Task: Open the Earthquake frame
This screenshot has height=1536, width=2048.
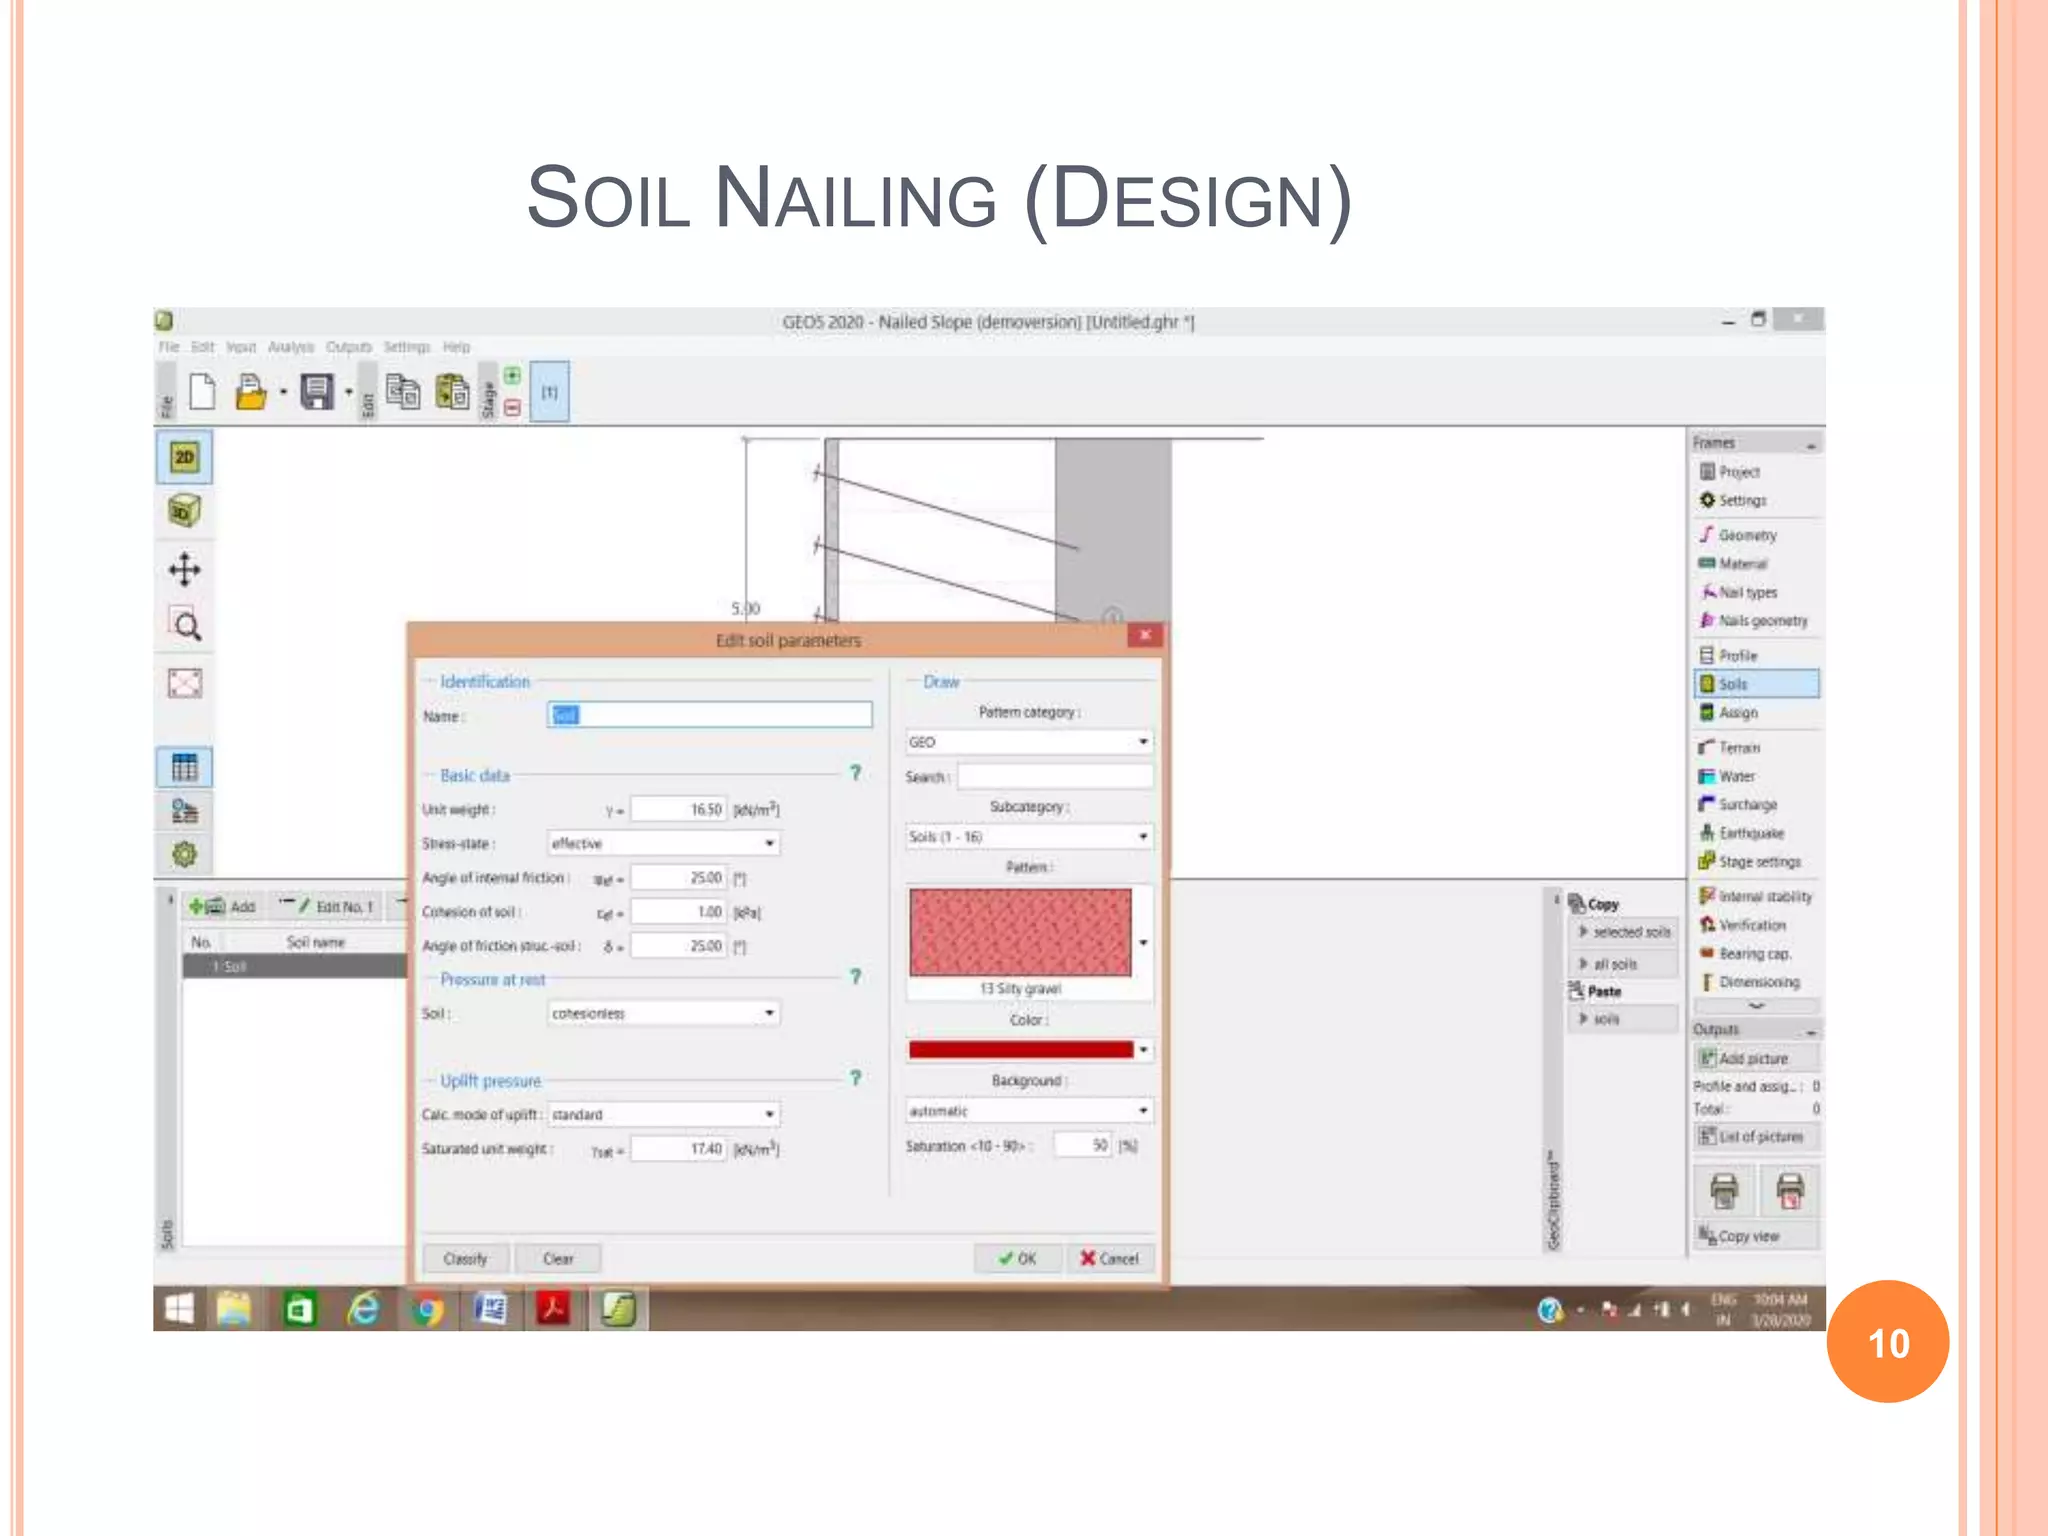Action: point(1750,833)
